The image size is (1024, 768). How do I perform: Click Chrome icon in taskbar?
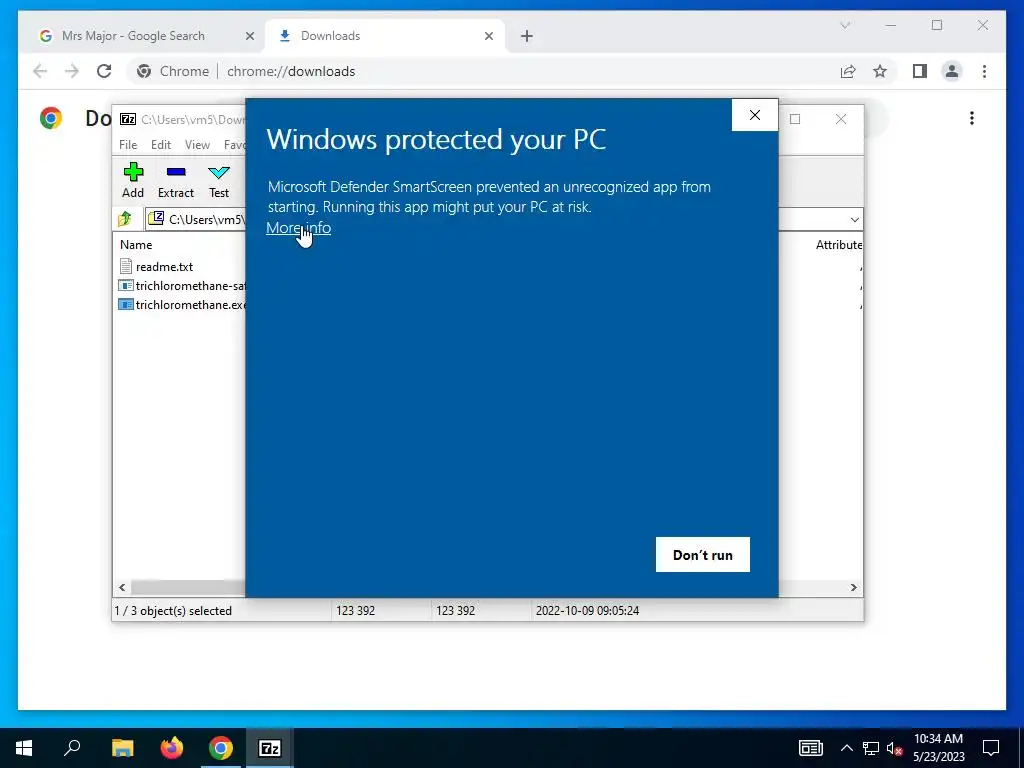pyautogui.click(x=221, y=748)
